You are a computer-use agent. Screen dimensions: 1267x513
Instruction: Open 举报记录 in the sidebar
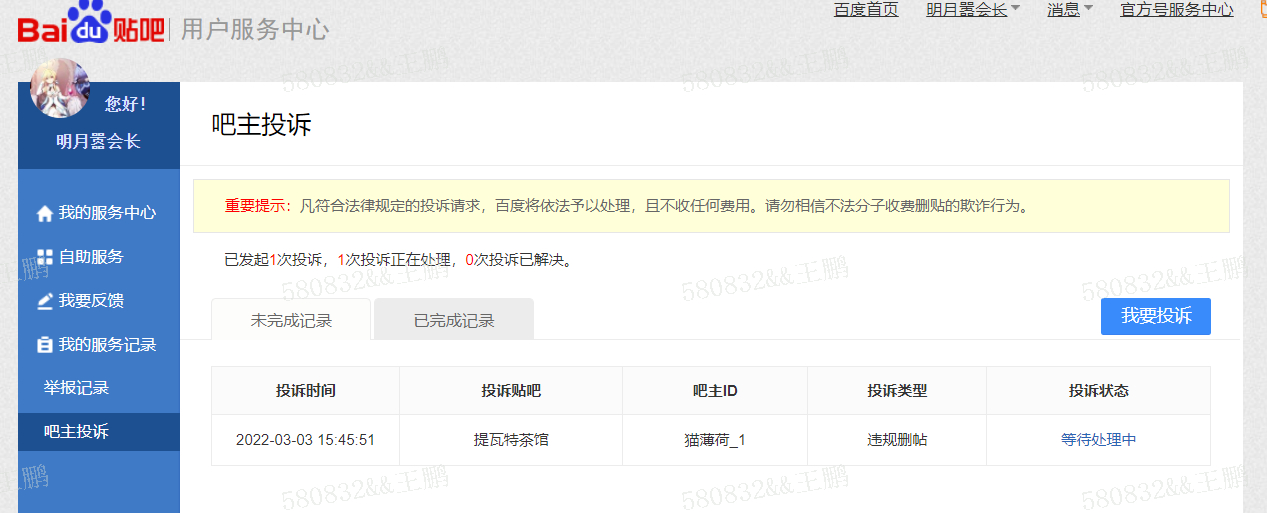pyautogui.click(x=76, y=388)
